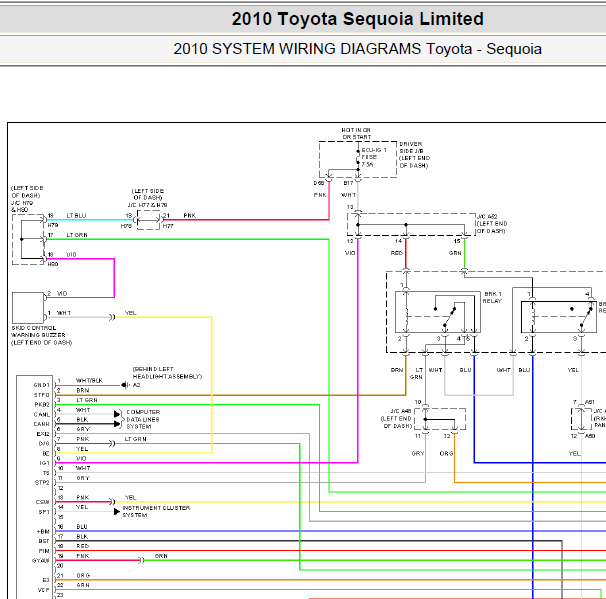Click the "DRIVER SIDE J/B" label
Image resolution: width=606 pixels, height=599 pixels.
[411, 147]
